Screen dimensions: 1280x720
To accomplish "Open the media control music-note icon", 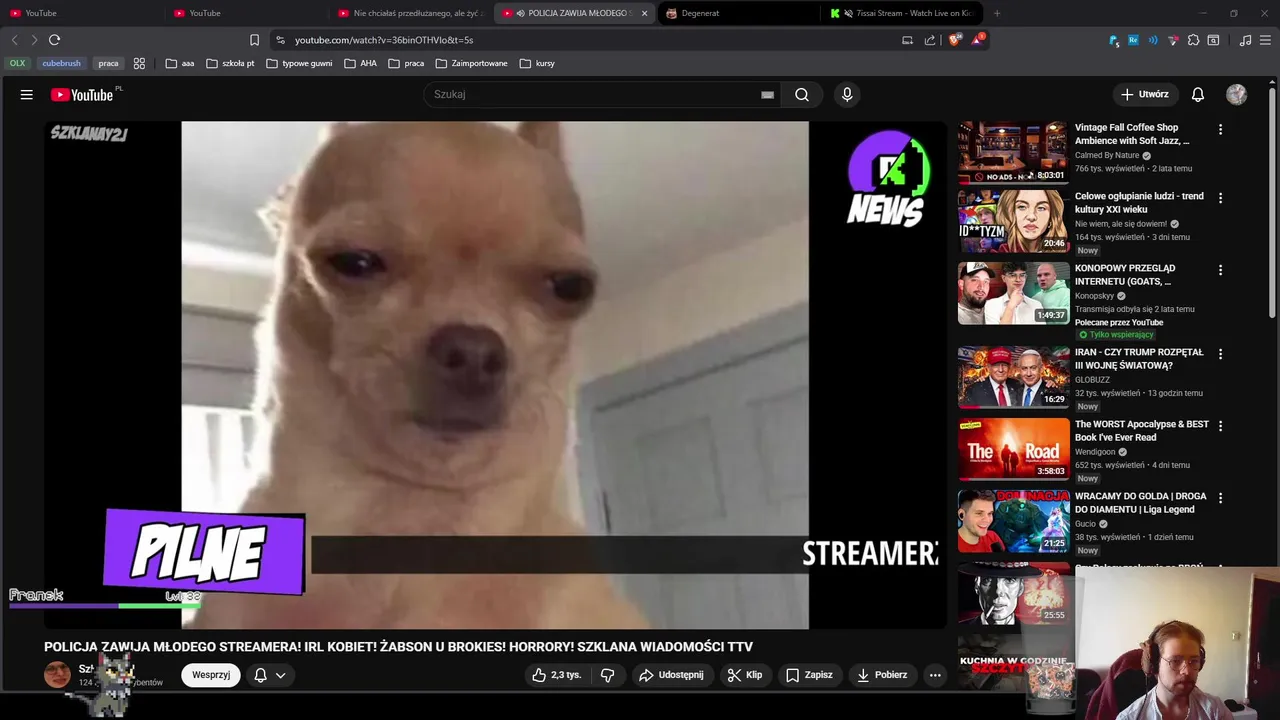I will point(1245,40).
